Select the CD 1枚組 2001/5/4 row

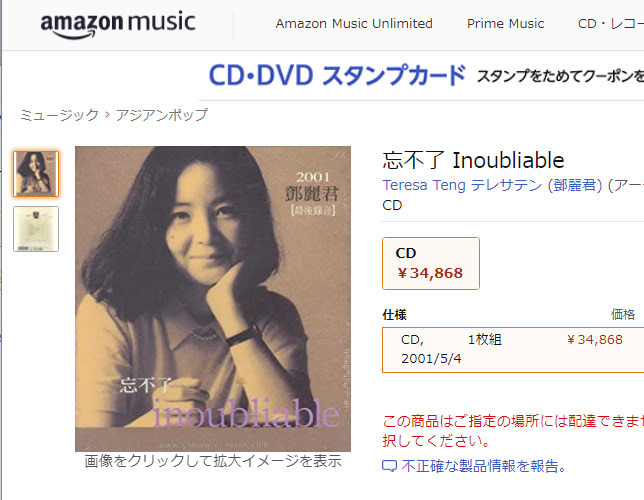coord(513,350)
